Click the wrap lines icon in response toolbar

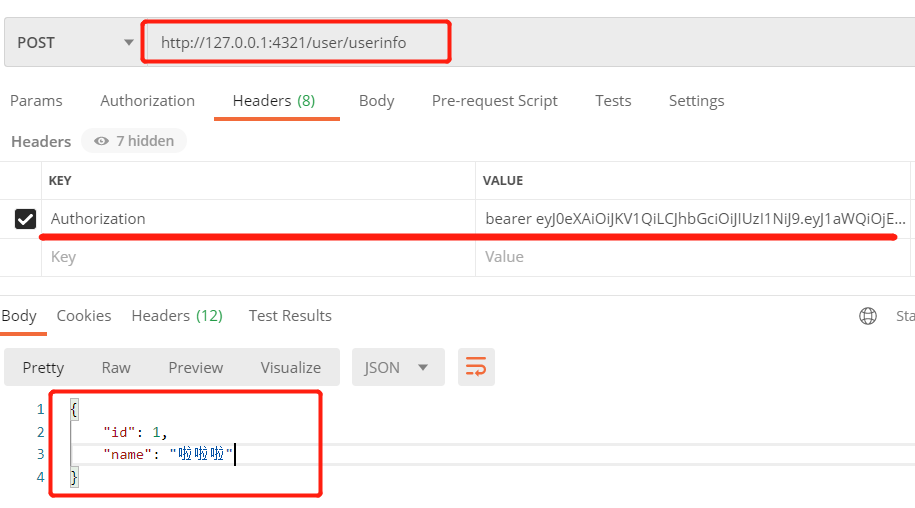(x=476, y=367)
